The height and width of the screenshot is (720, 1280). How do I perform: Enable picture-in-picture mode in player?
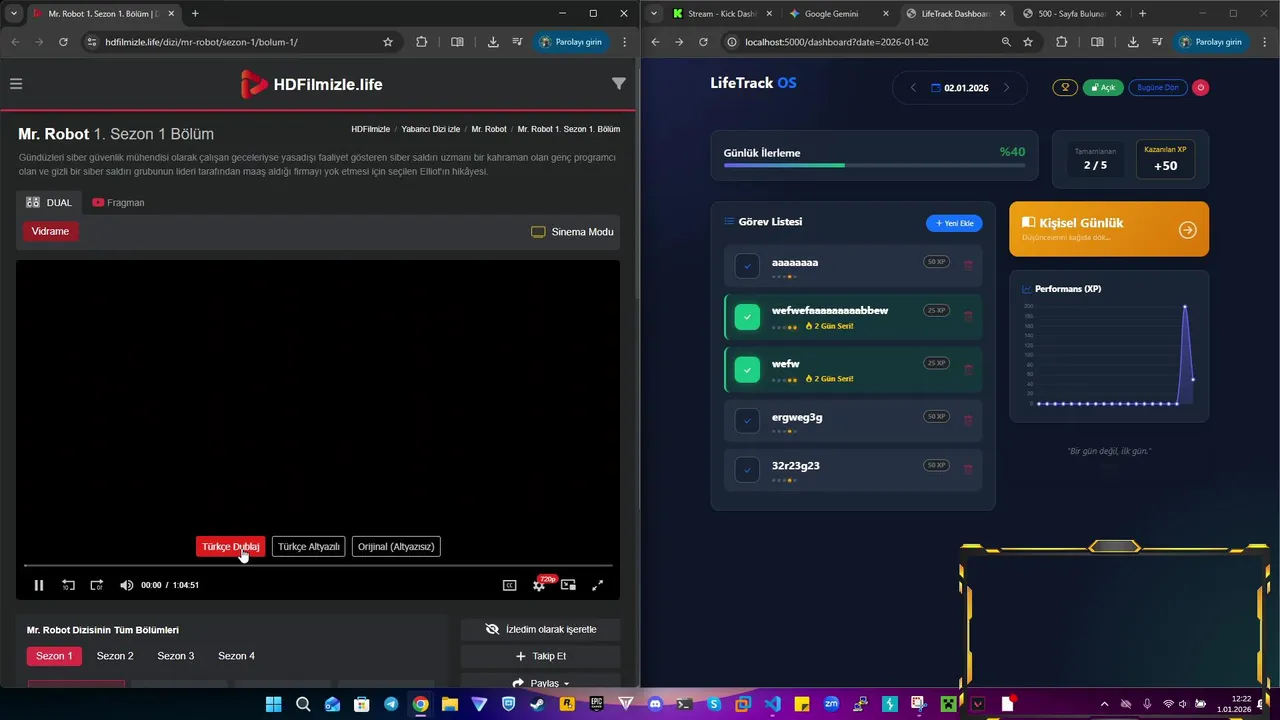pos(569,585)
